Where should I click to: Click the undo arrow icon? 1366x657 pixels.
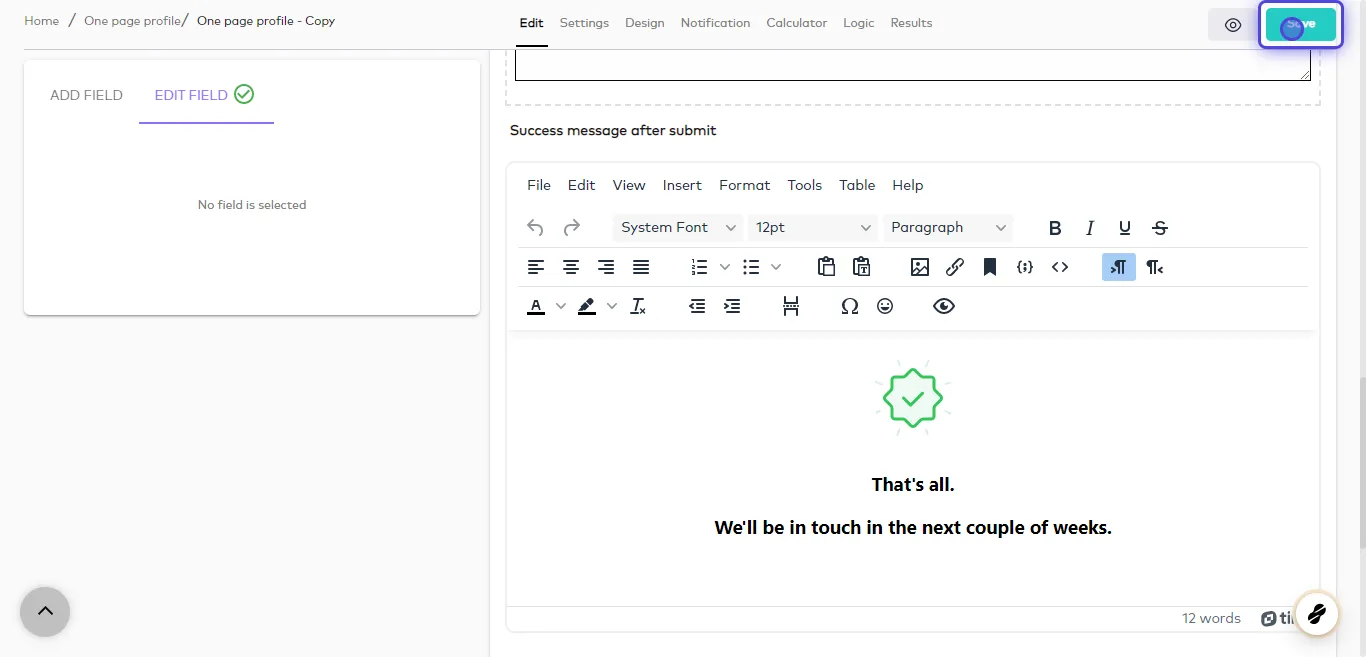click(535, 228)
